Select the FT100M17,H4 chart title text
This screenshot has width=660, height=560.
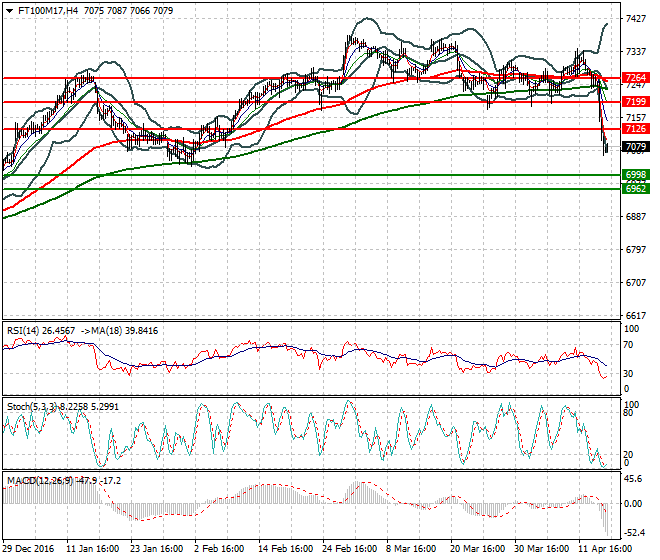click(x=48, y=11)
